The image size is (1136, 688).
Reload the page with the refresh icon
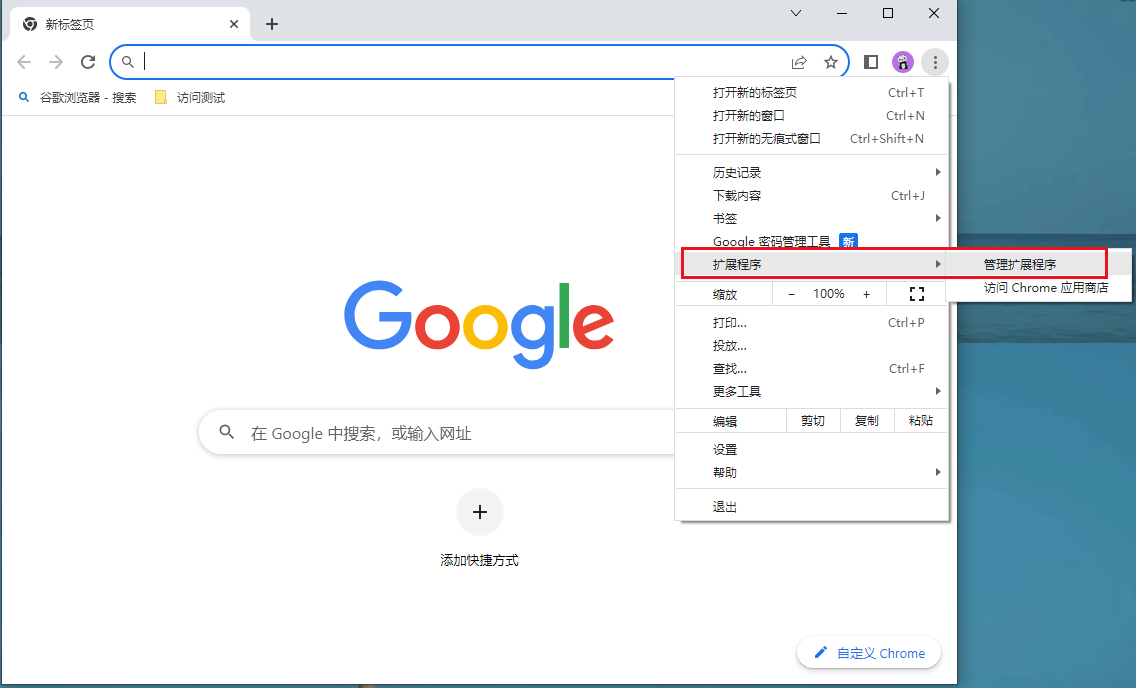click(87, 61)
